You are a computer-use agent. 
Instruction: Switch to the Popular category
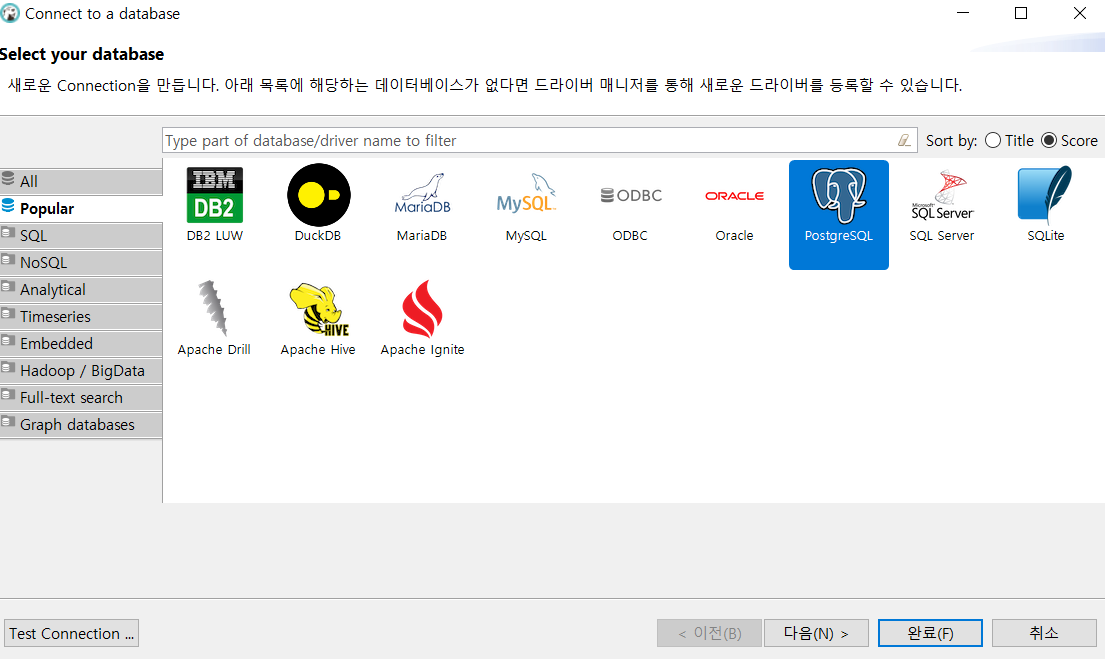pos(81,209)
